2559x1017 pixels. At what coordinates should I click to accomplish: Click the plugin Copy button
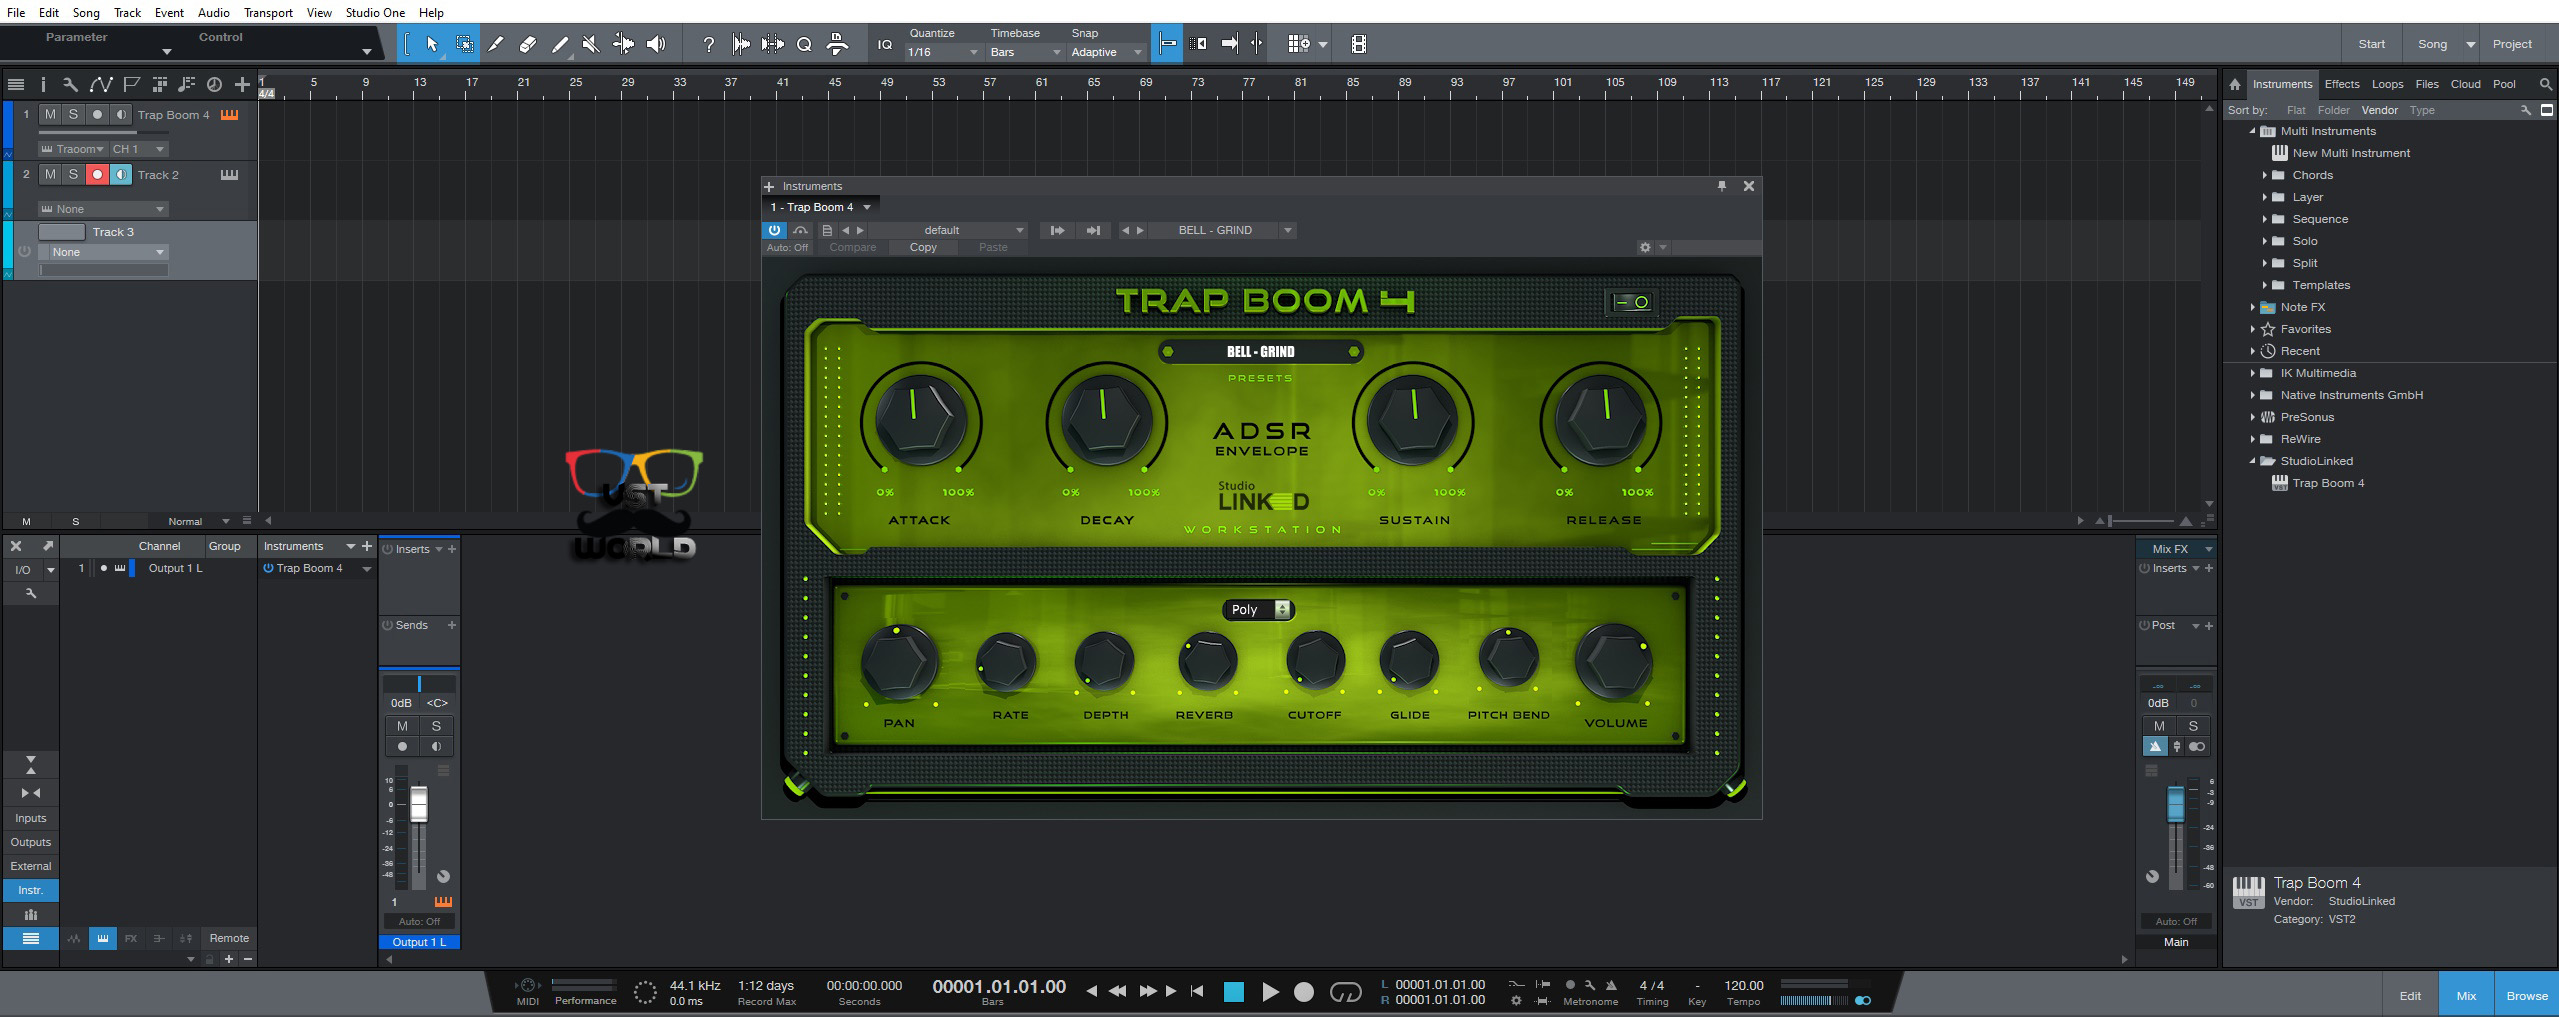pyautogui.click(x=923, y=247)
